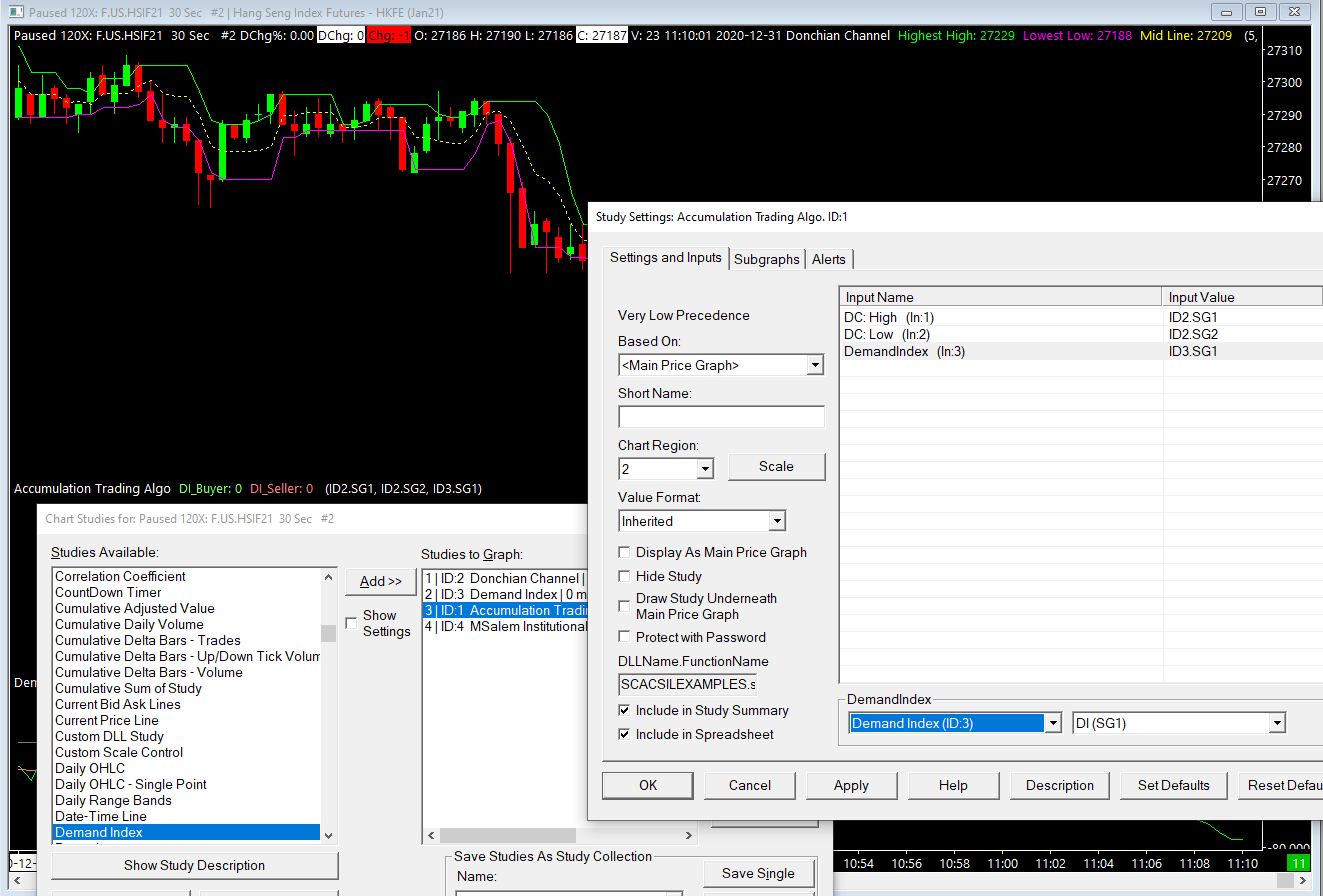Click Save Single button
Screen dimensions: 1323x896
coord(758,873)
